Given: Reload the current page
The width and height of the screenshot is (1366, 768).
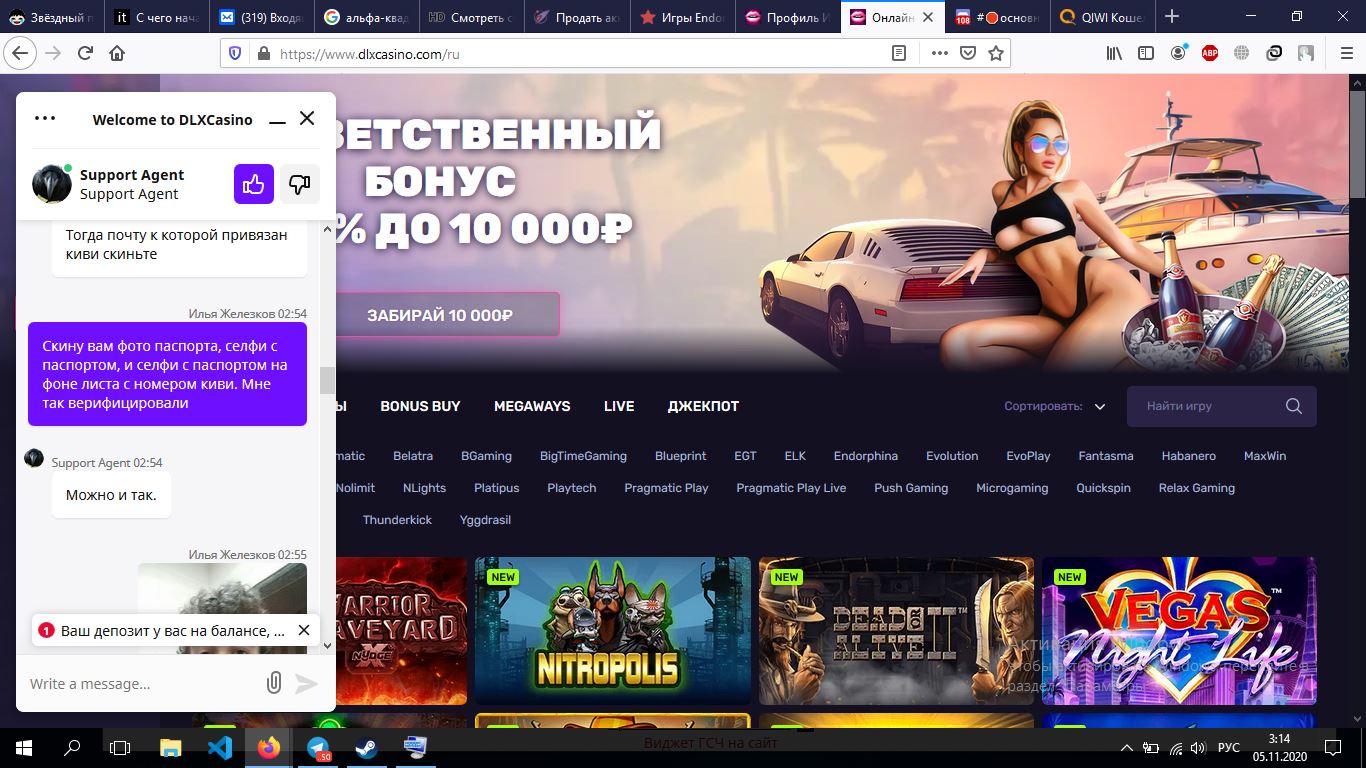Looking at the screenshot, I should pyautogui.click(x=86, y=53).
